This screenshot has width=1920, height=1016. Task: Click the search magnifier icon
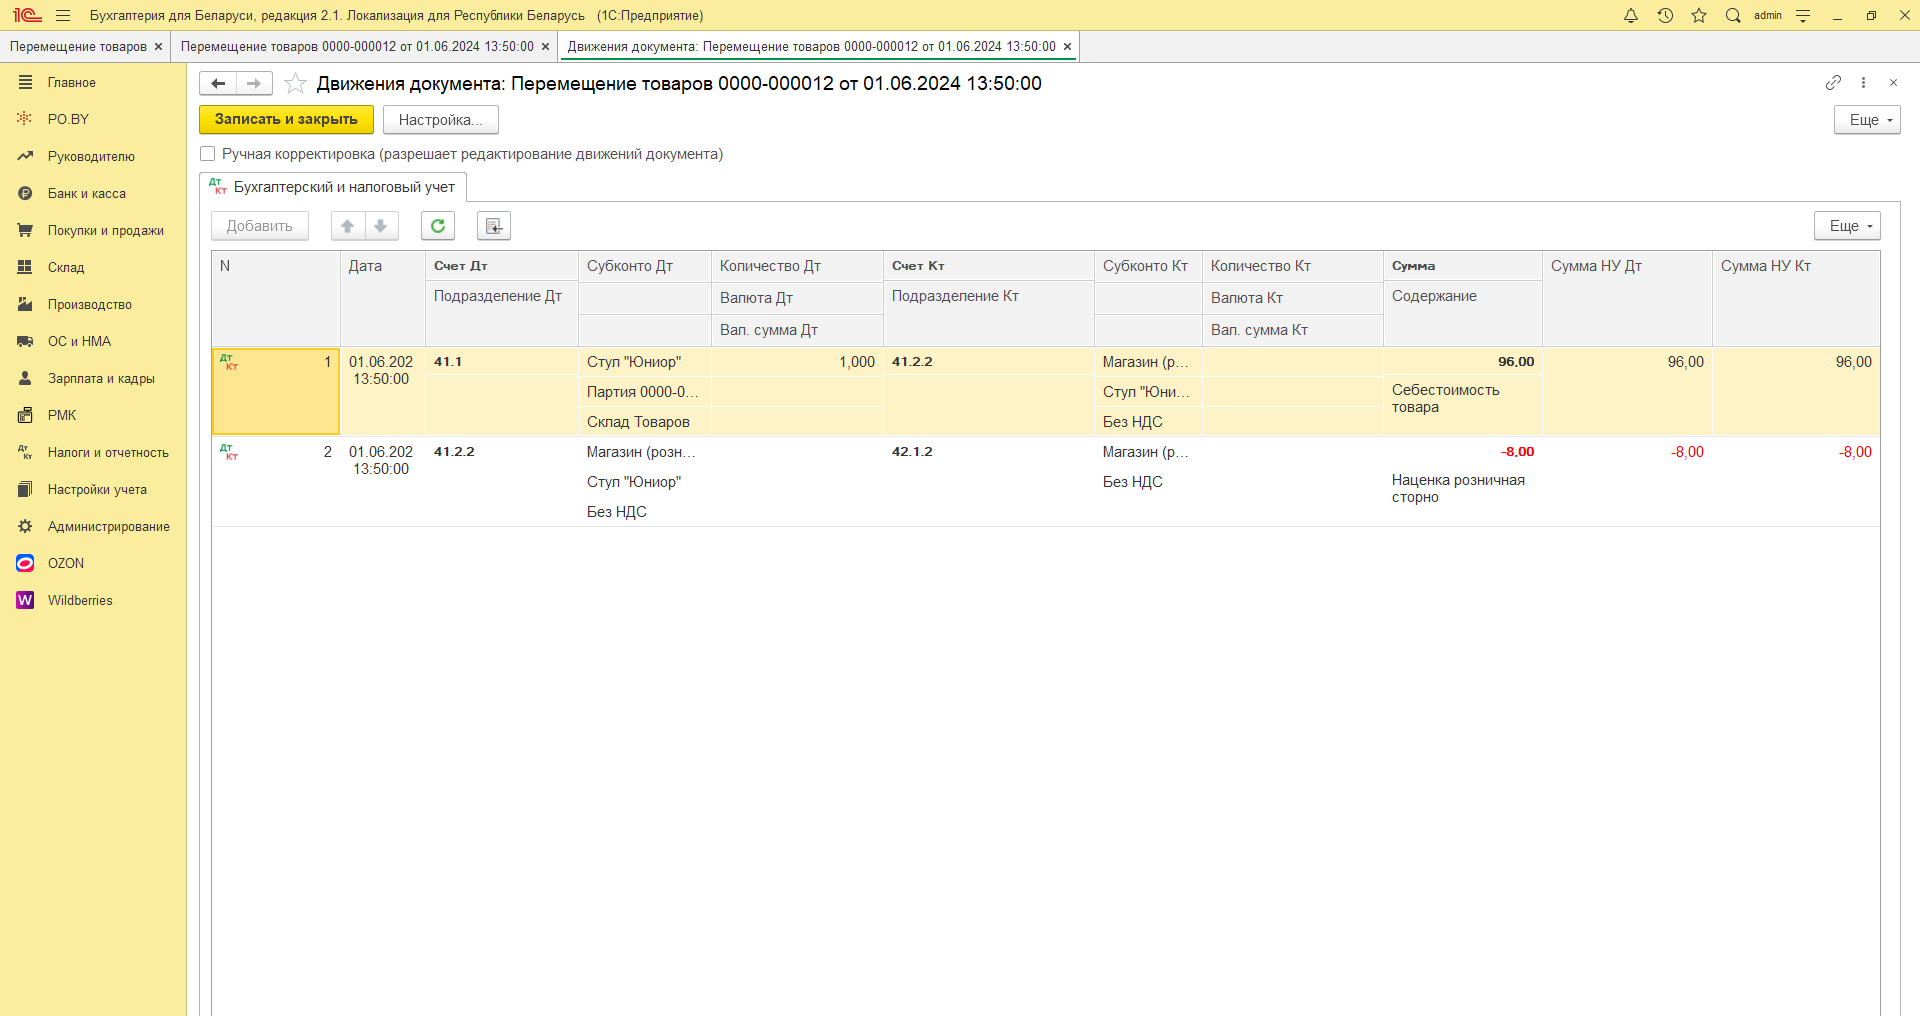1733,15
